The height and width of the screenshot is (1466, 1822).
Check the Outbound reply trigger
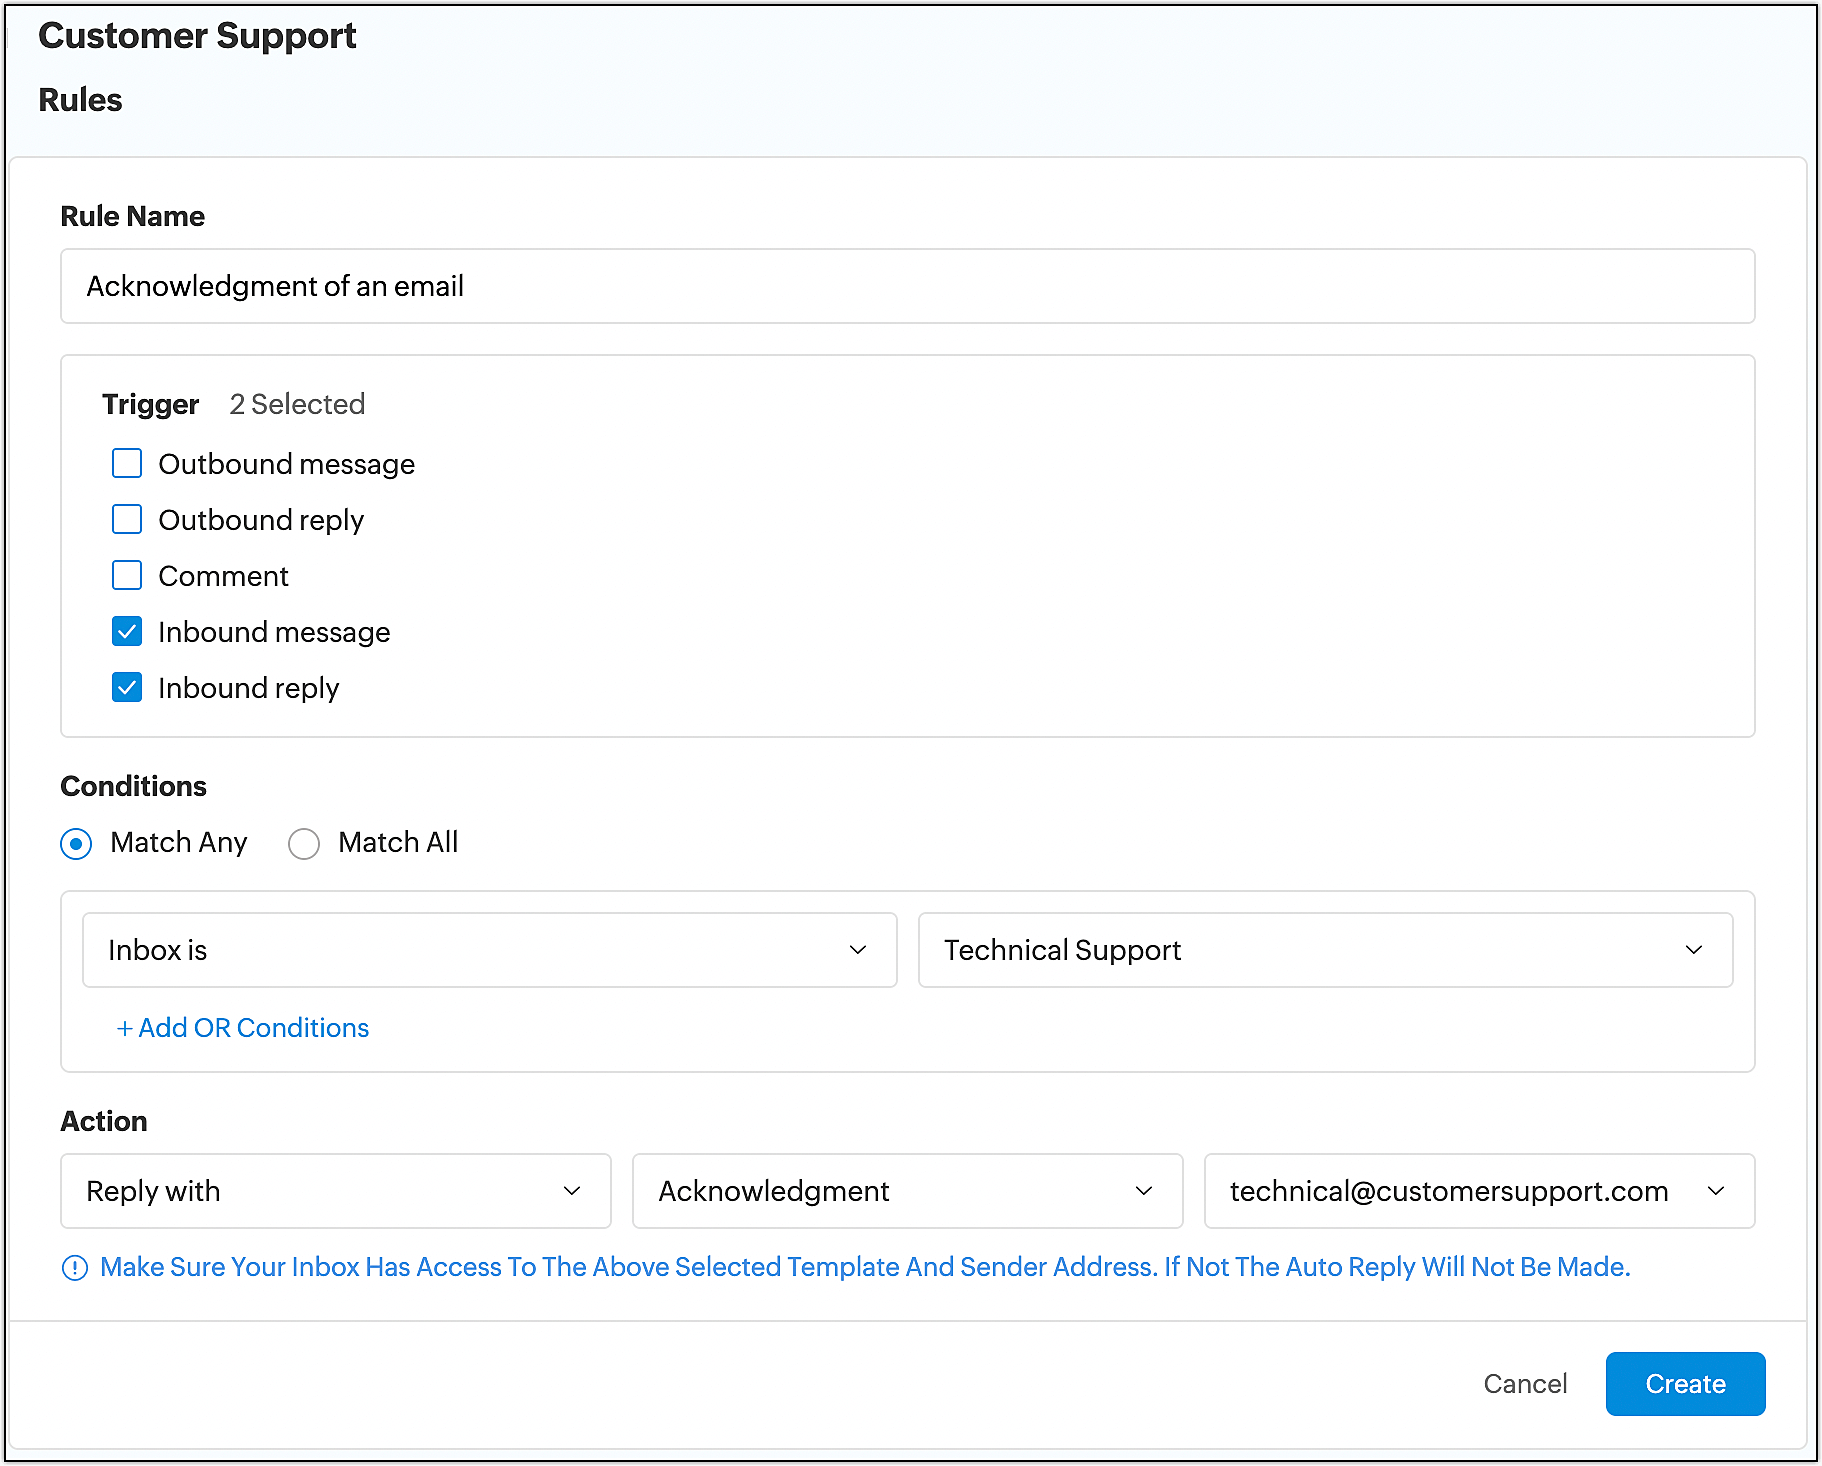click(126, 519)
